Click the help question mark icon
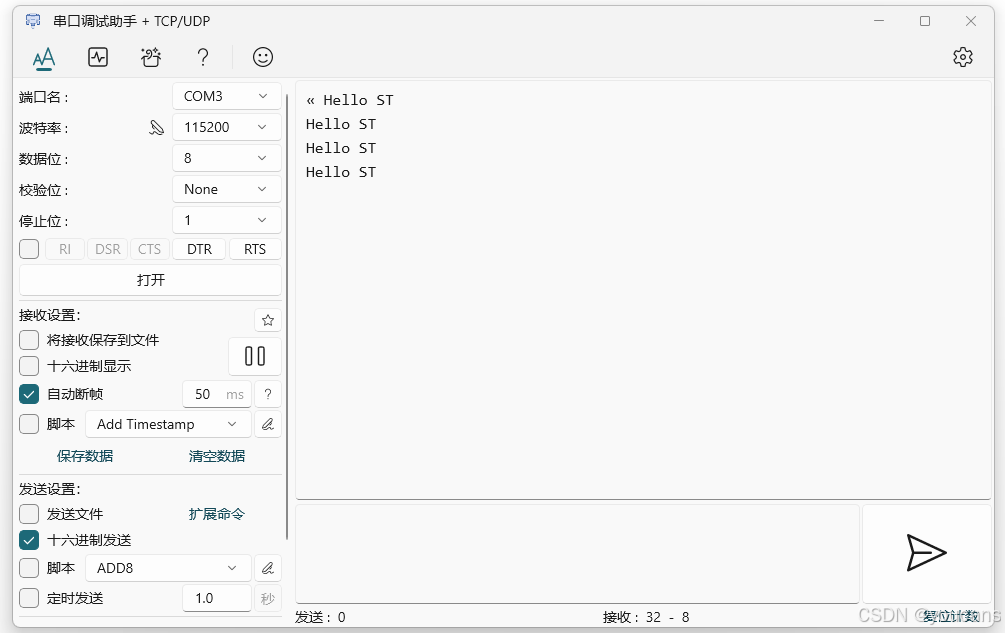 tap(202, 57)
